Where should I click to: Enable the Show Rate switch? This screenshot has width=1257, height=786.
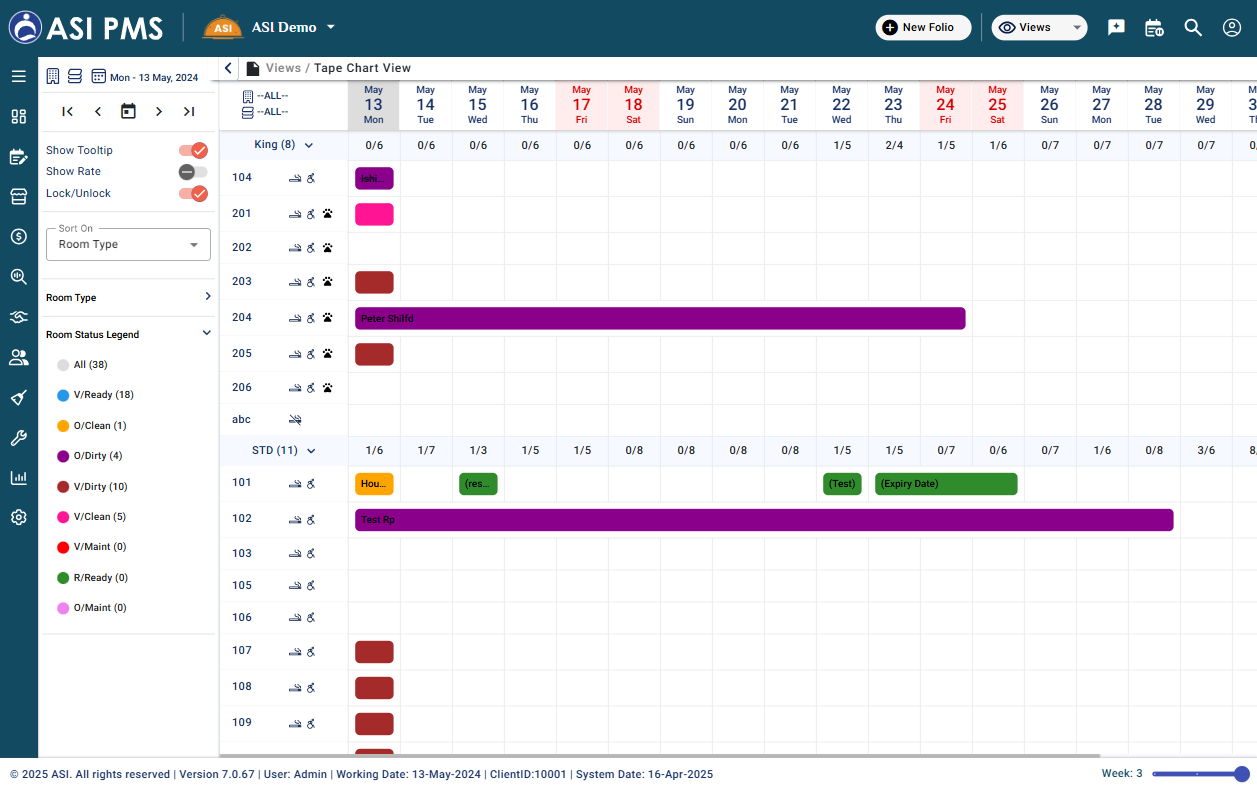click(193, 172)
